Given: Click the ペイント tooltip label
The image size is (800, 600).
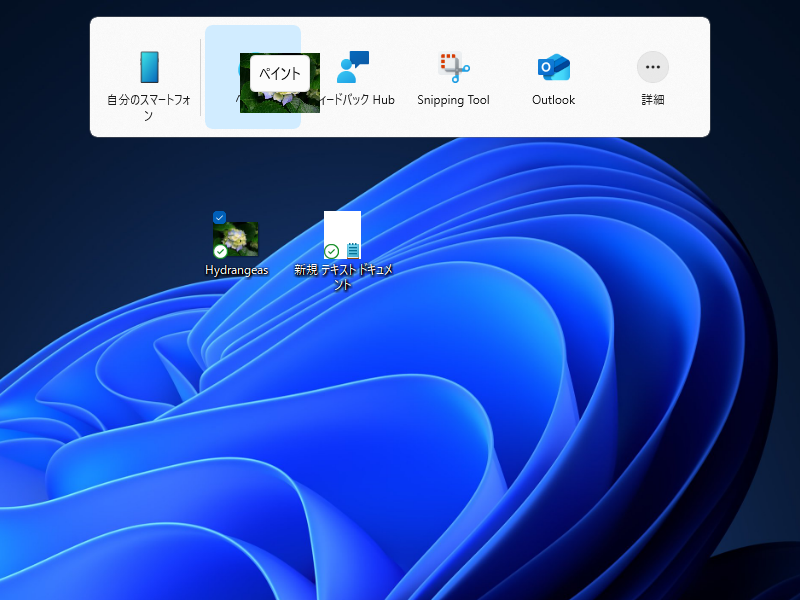Looking at the screenshot, I should click(x=282, y=72).
